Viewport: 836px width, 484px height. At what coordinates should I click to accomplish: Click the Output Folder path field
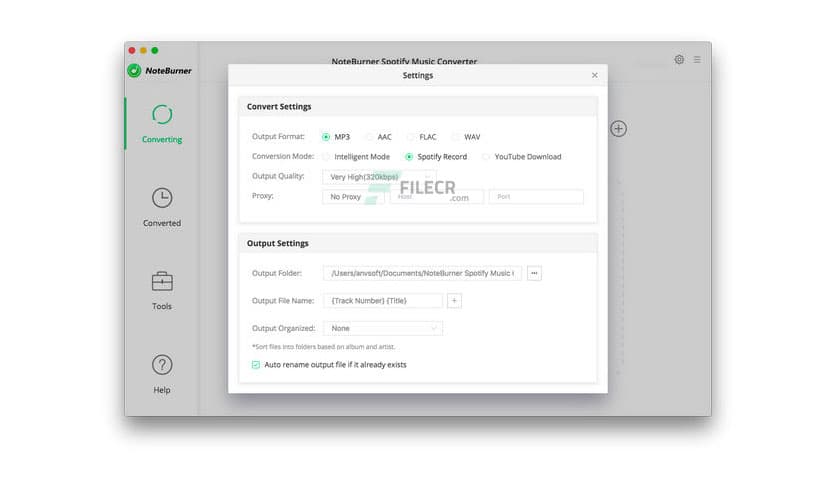[422, 273]
